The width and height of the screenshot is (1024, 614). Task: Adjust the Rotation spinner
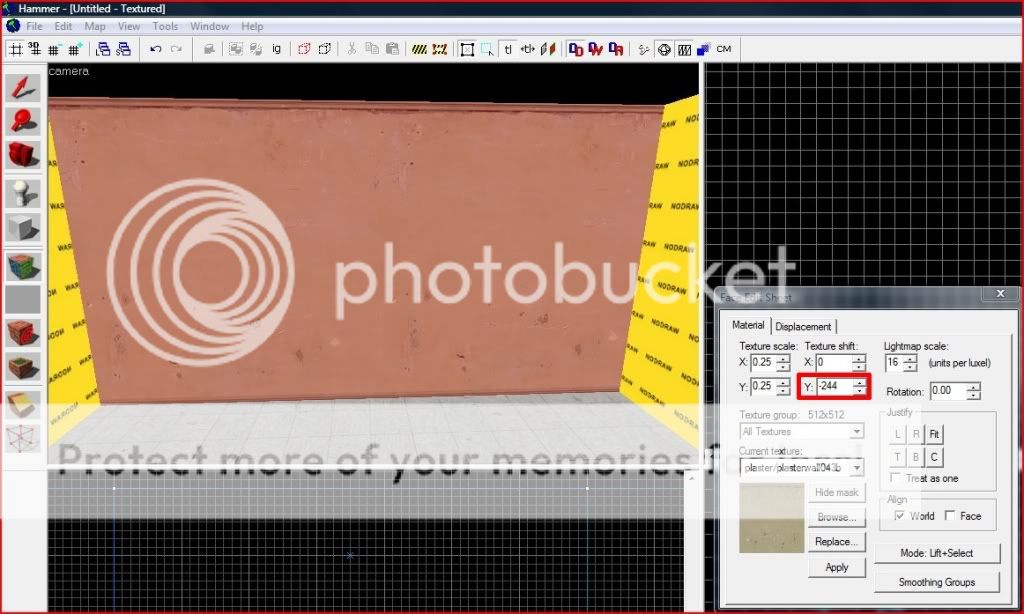[x=973, y=391]
